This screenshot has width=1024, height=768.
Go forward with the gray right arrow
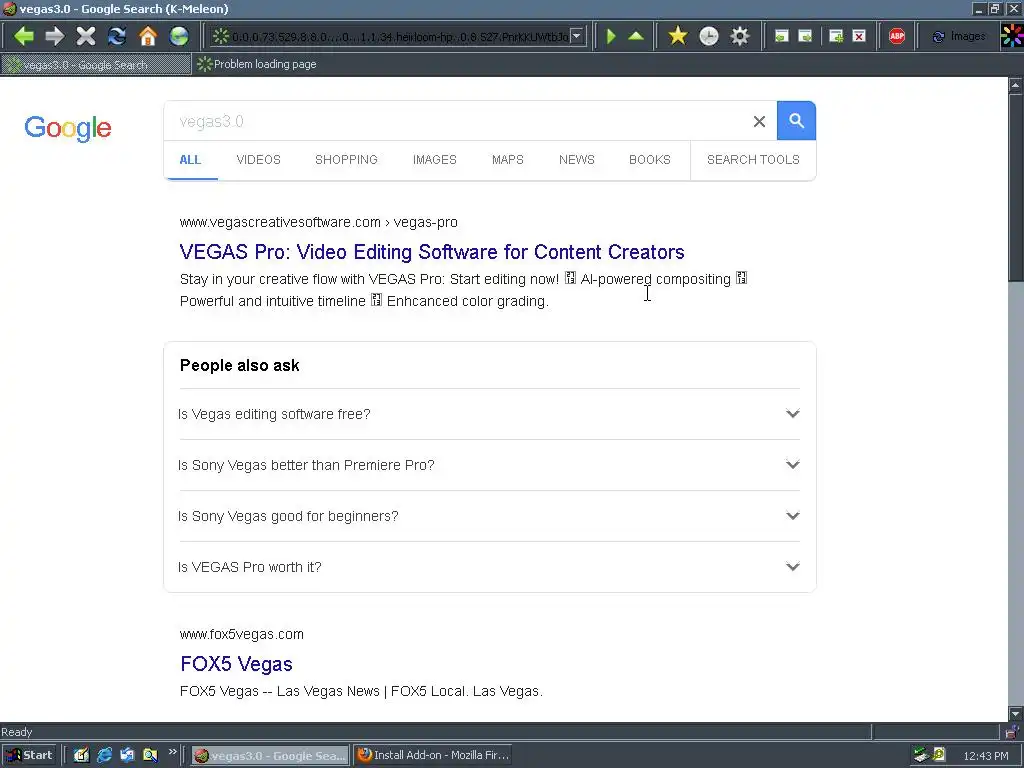pyautogui.click(x=55, y=36)
